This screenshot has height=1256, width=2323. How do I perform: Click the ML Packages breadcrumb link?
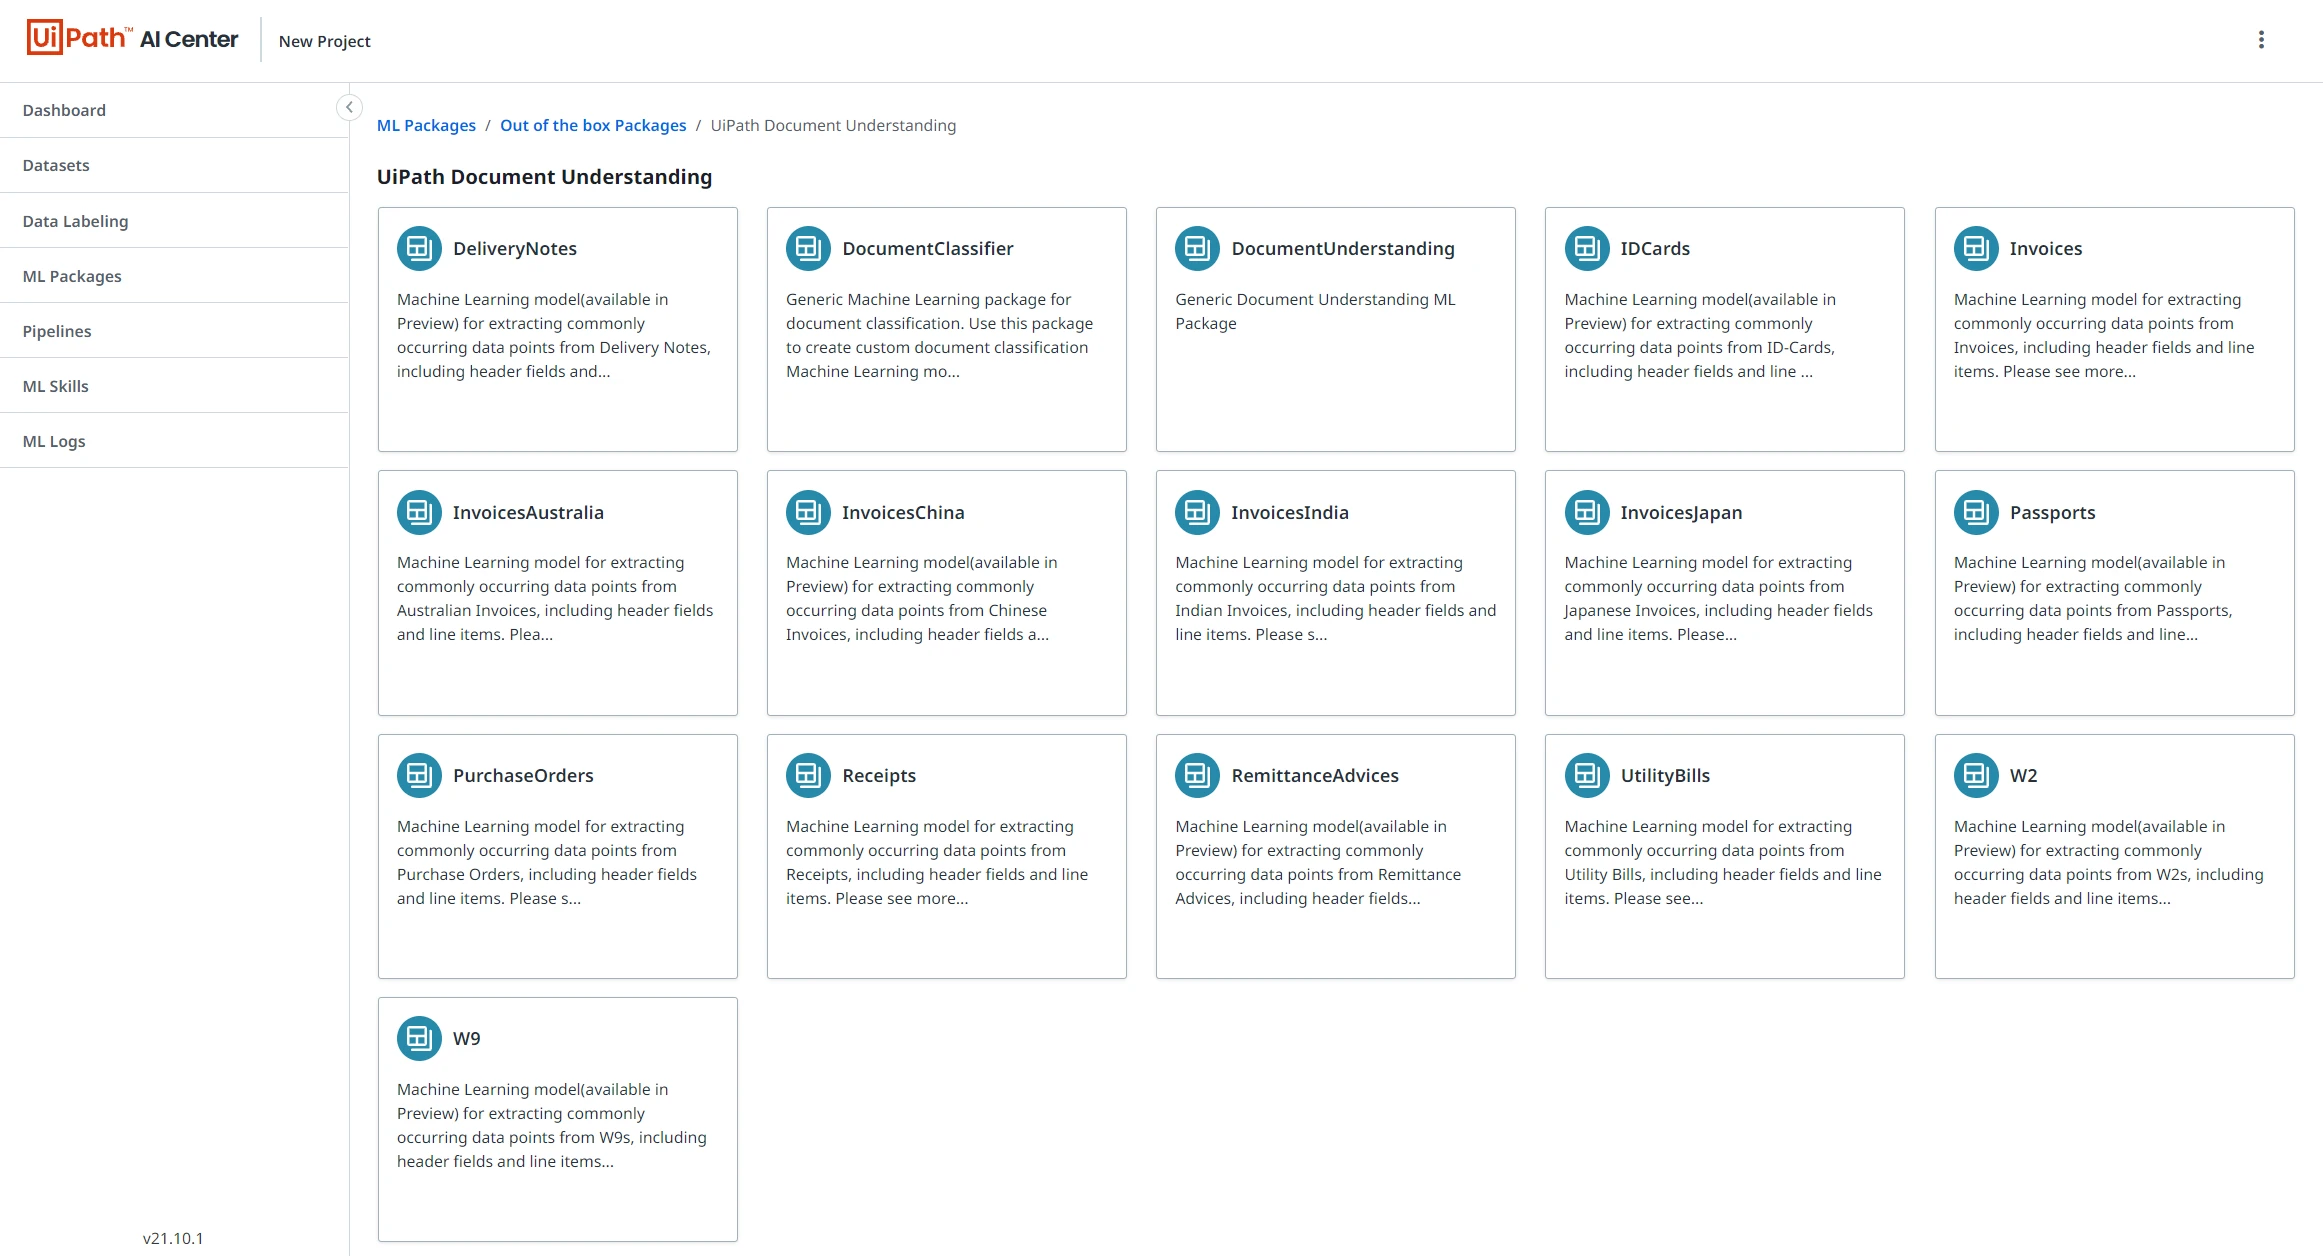(x=426, y=125)
